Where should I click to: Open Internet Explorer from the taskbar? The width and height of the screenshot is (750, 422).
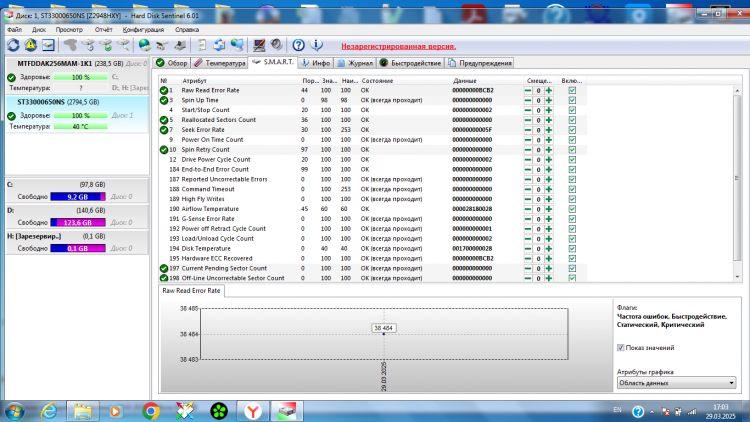pos(49,411)
